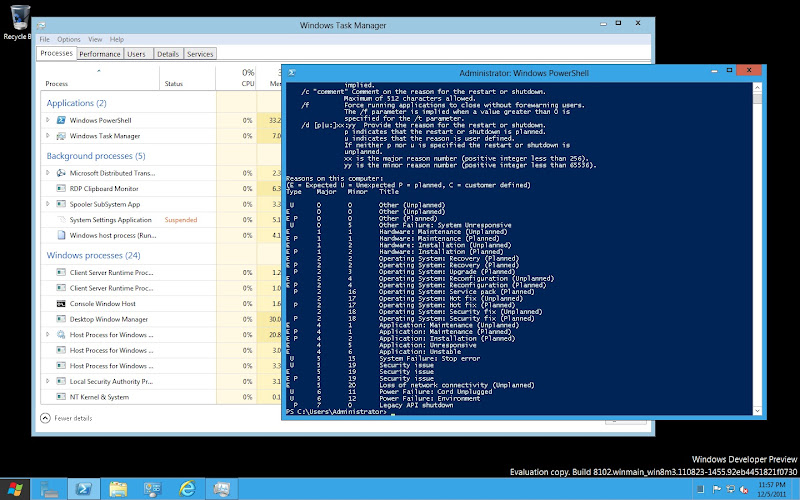This screenshot has width=800, height=500.
Task: Expand the Microsoft Distributed Trans... process
Action: click(x=47, y=173)
